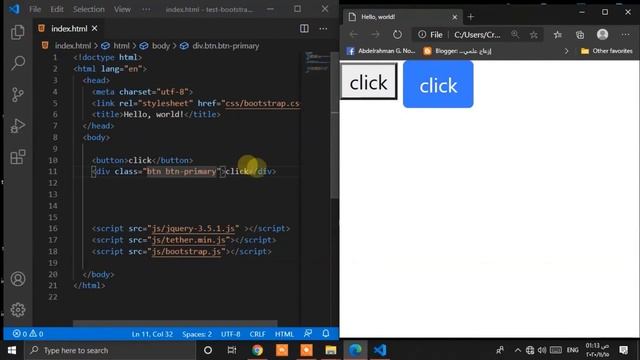Screen dimensions: 640x360
Task: Click Ln 11, Col 32 status entry
Action: (x=152, y=334)
